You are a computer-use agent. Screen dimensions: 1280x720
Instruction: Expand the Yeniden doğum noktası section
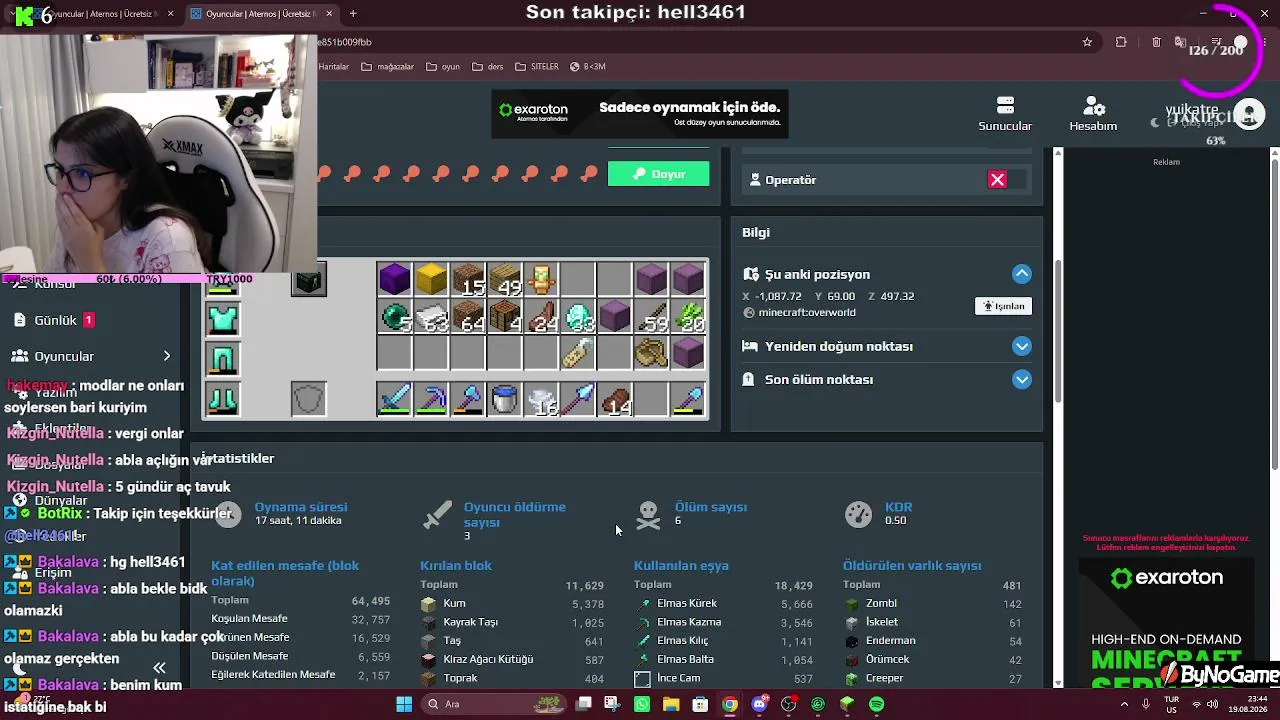1021,346
